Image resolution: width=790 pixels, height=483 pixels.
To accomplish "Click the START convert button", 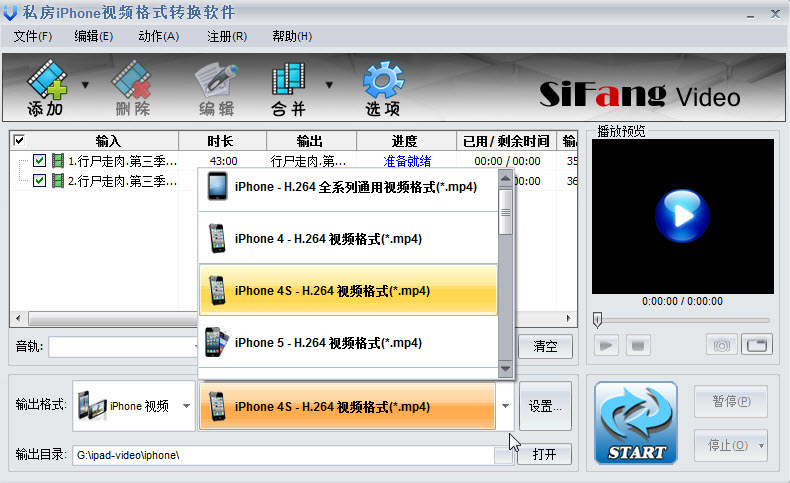I will click(x=636, y=423).
